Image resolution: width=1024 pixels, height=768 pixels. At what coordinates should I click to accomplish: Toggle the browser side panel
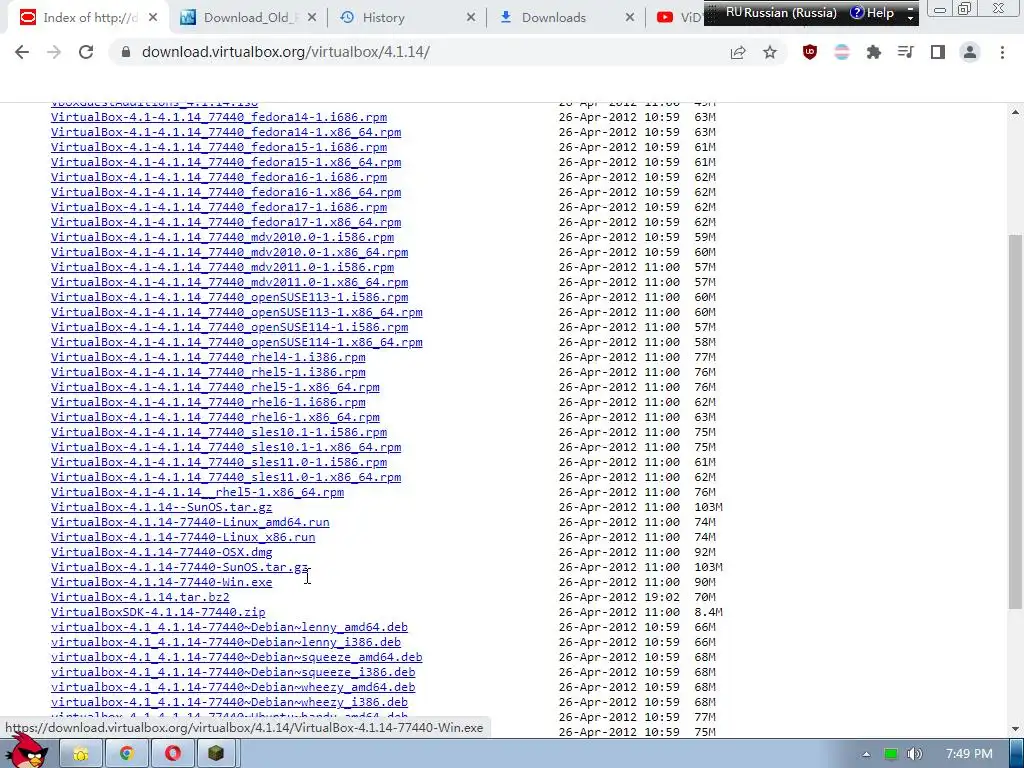(938, 52)
